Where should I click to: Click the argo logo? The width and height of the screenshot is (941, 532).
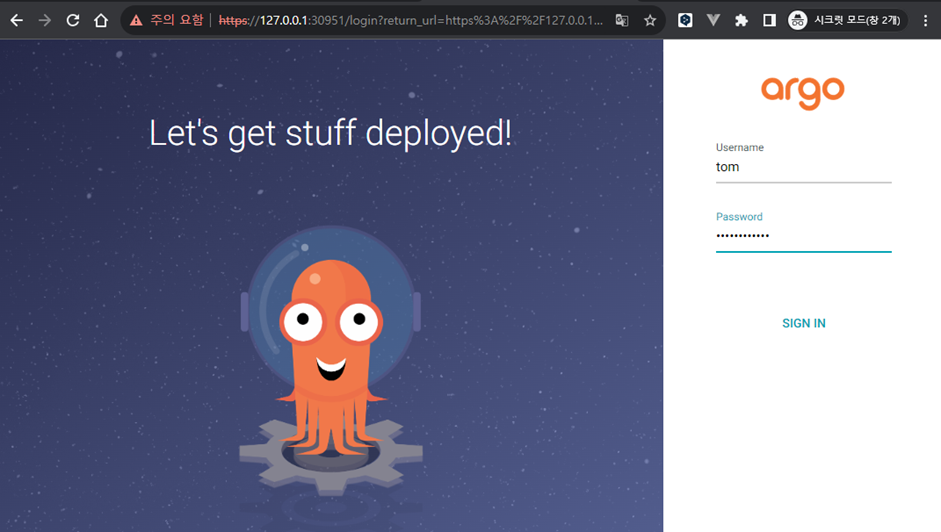[803, 92]
